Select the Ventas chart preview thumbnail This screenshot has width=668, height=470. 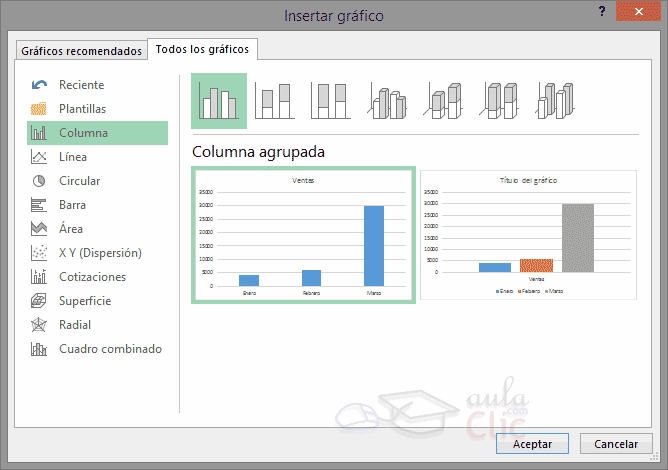click(x=301, y=234)
